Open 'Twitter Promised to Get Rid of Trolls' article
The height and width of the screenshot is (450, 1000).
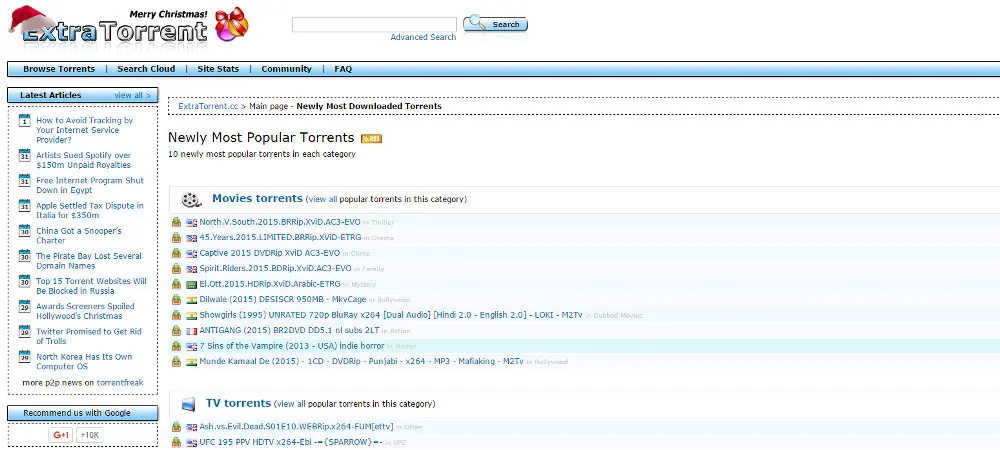(89, 336)
